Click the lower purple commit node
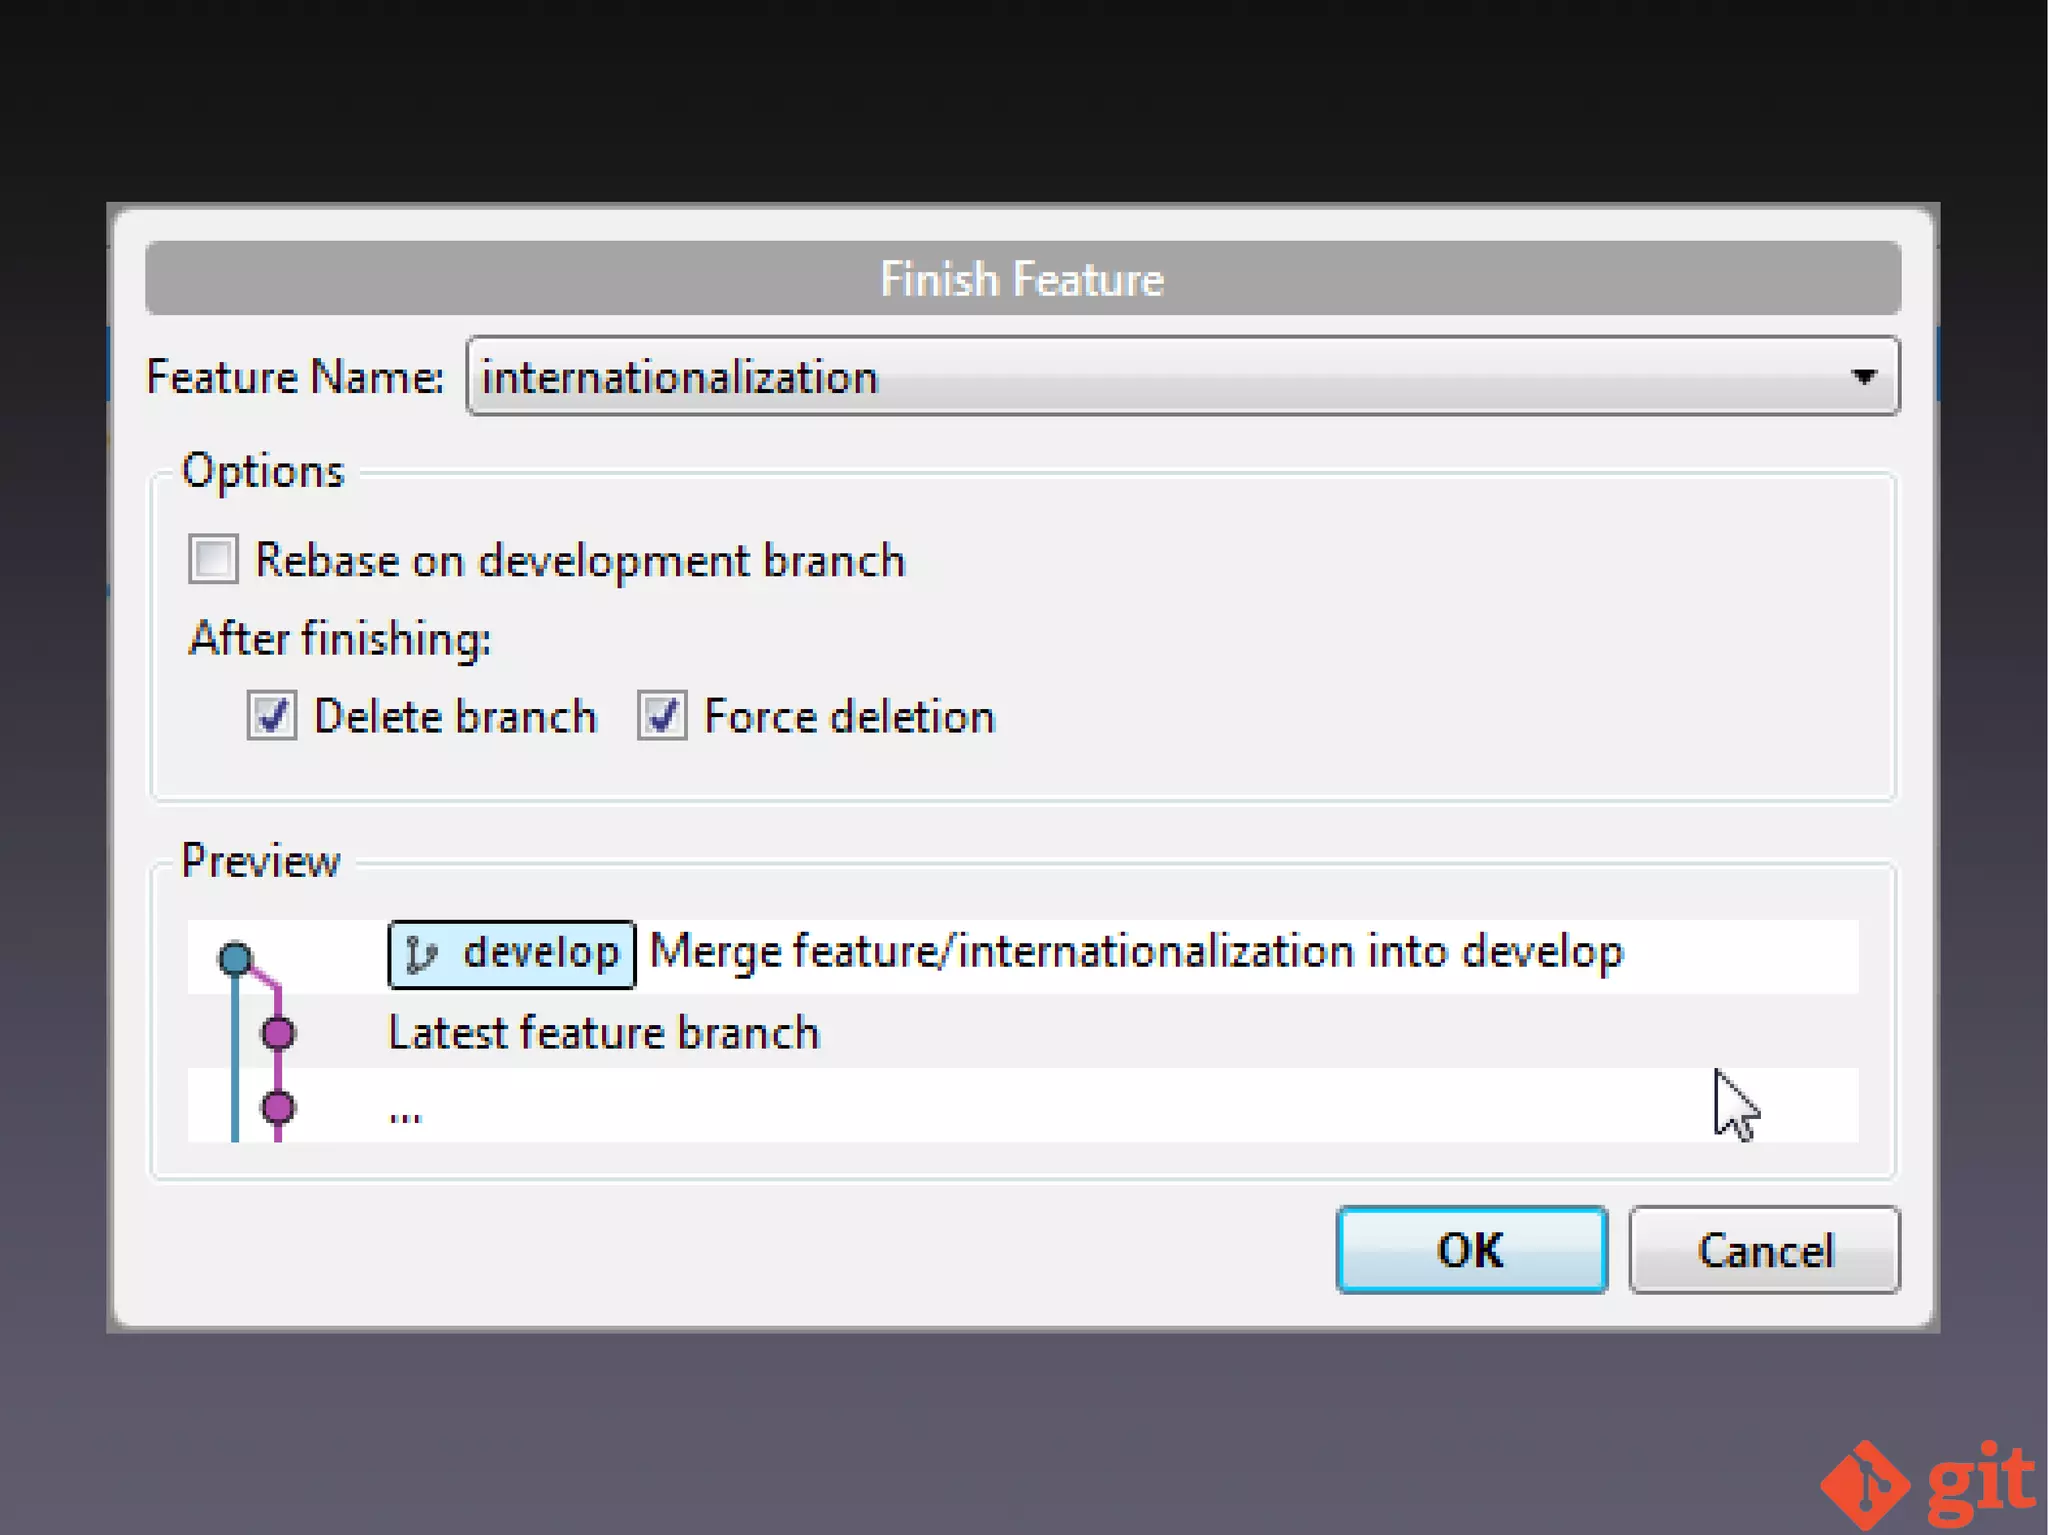This screenshot has width=2048, height=1535. (x=278, y=1107)
